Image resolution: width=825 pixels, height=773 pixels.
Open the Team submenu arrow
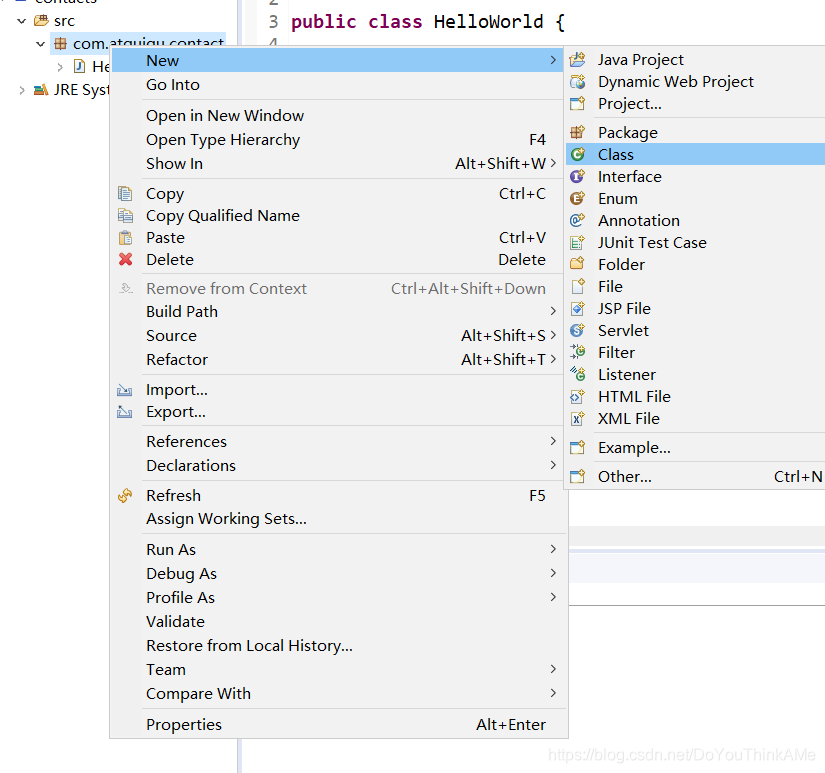(553, 669)
